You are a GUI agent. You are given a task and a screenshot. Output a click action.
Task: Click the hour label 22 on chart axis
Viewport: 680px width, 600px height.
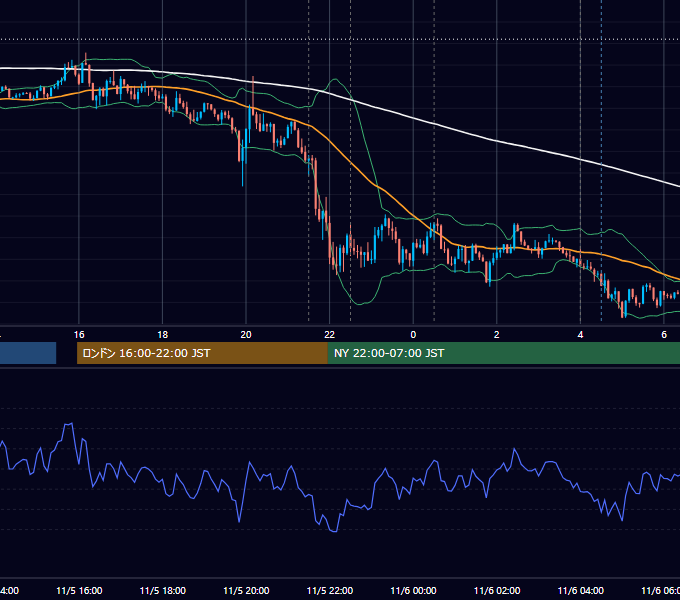coord(330,335)
